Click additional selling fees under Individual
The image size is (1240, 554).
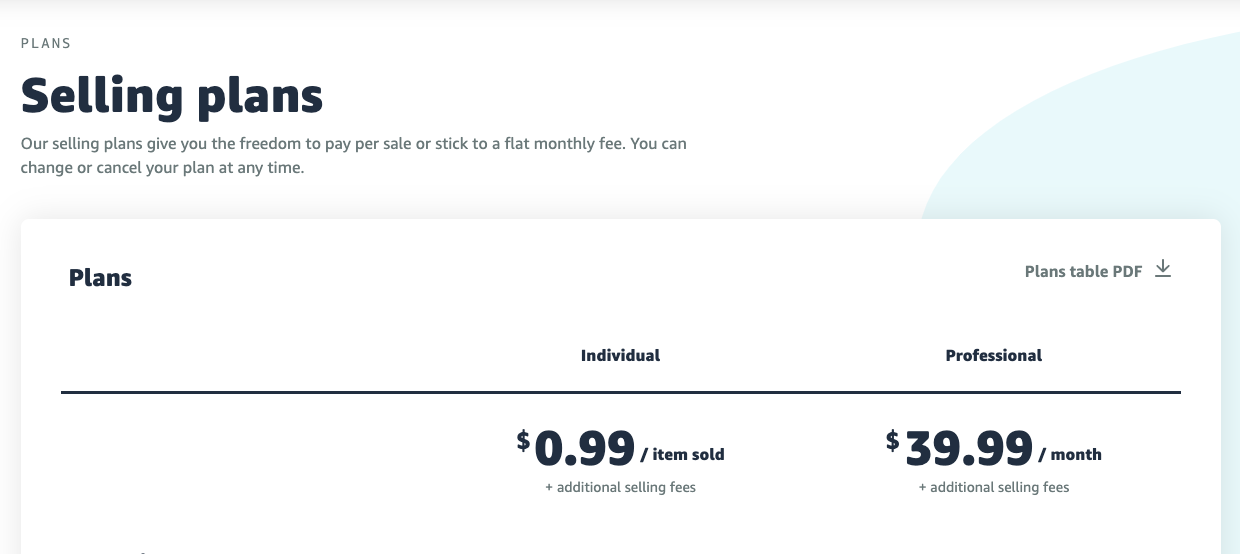pos(620,487)
